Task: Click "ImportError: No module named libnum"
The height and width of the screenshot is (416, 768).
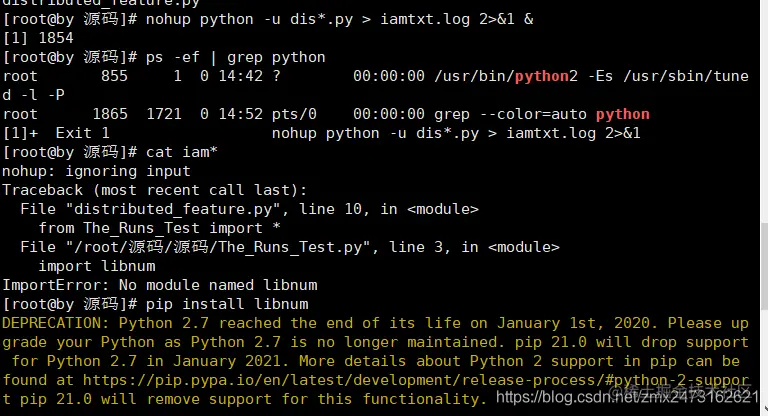Action: 160,286
